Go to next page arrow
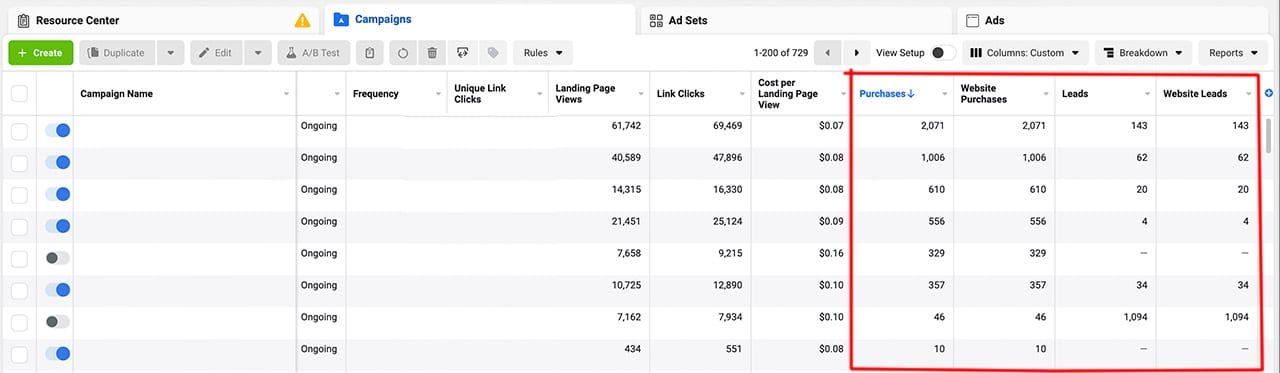This screenshot has height=373, width=1280. click(857, 53)
